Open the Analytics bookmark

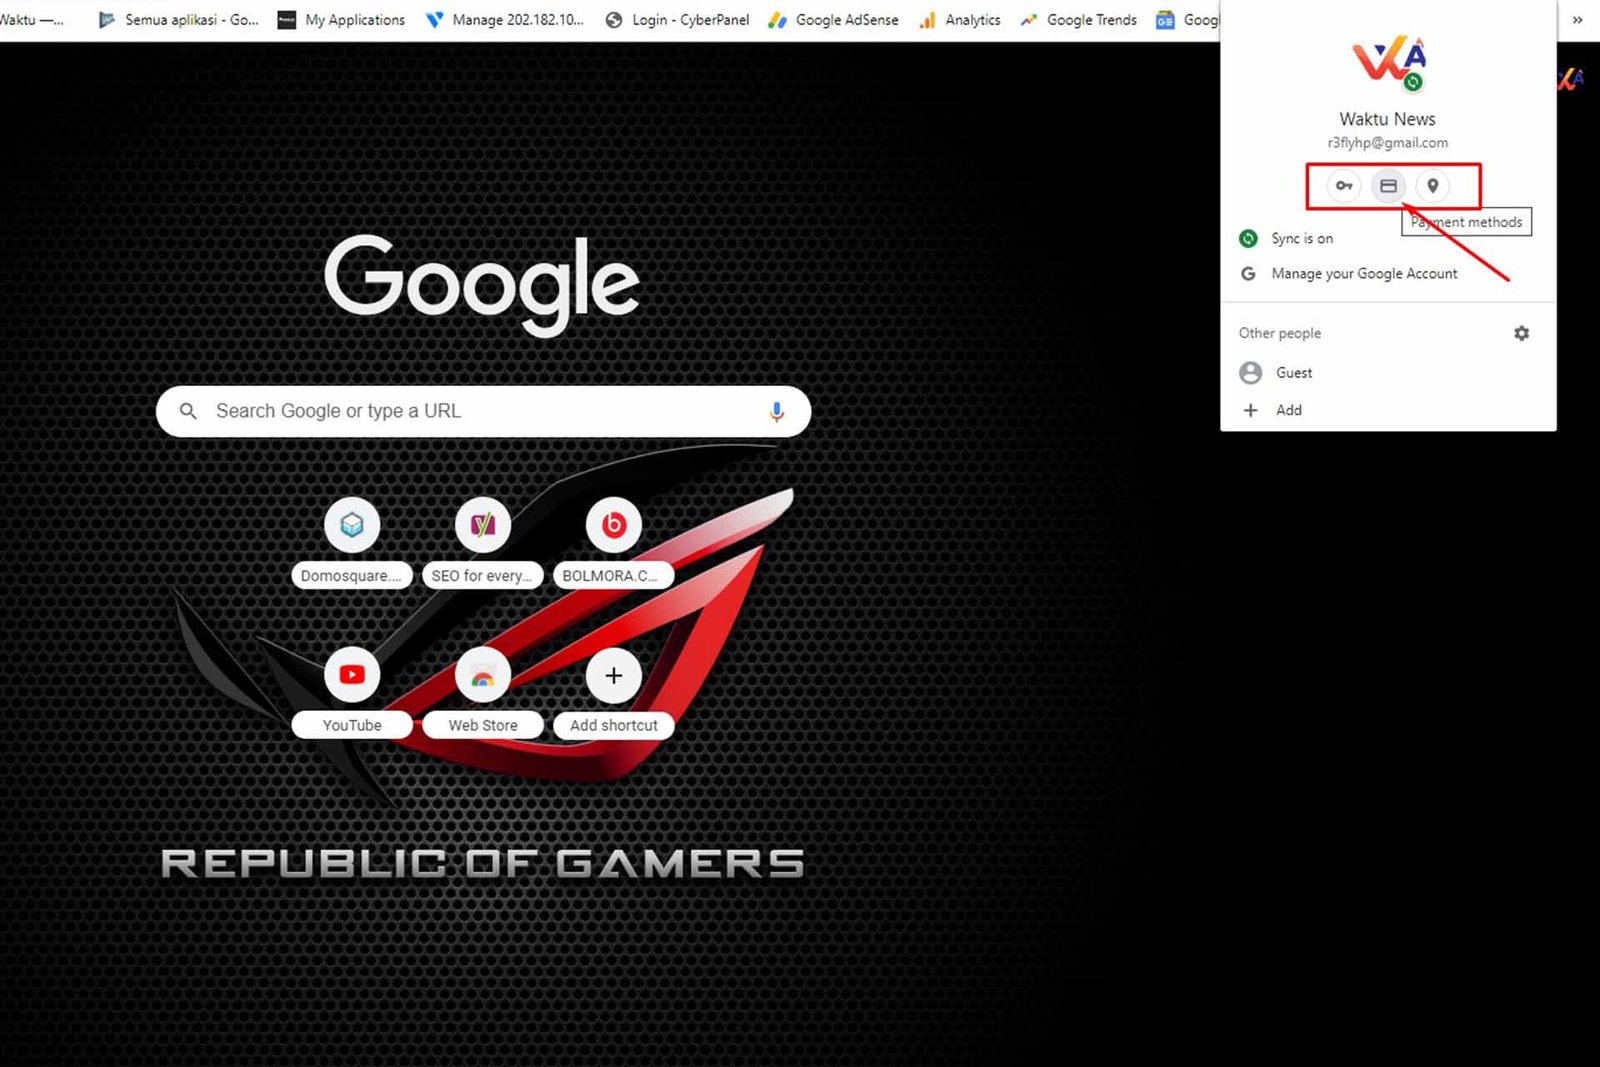point(959,19)
